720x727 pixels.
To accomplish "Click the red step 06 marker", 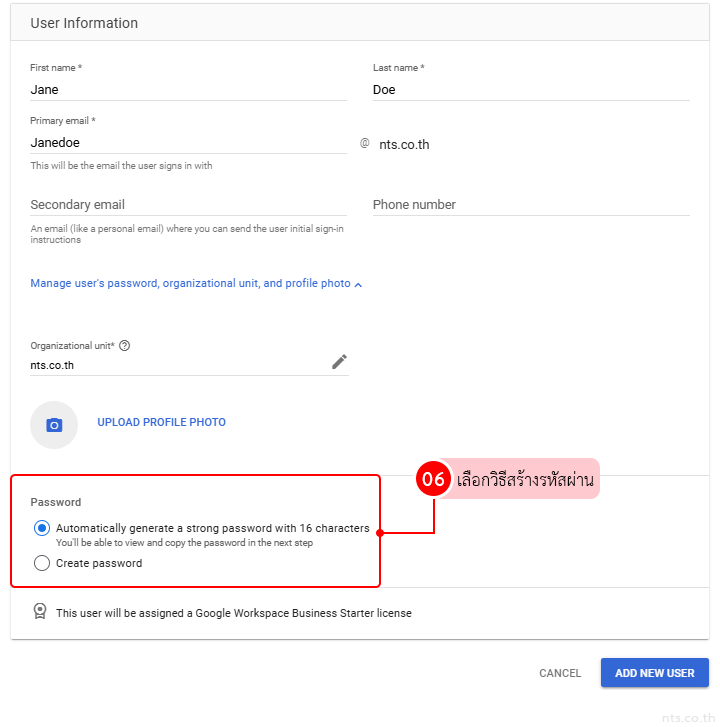I will [x=433, y=479].
